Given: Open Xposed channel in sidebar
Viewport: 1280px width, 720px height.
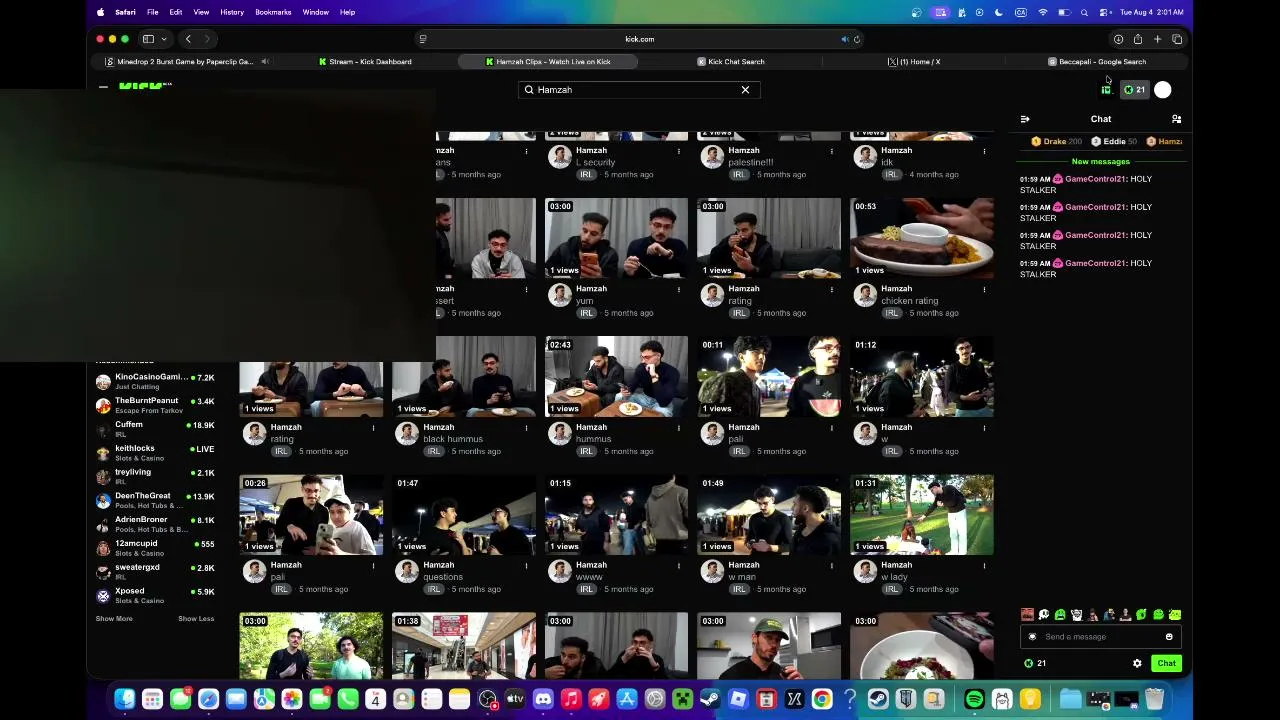Looking at the screenshot, I should click(x=155, y=595).
